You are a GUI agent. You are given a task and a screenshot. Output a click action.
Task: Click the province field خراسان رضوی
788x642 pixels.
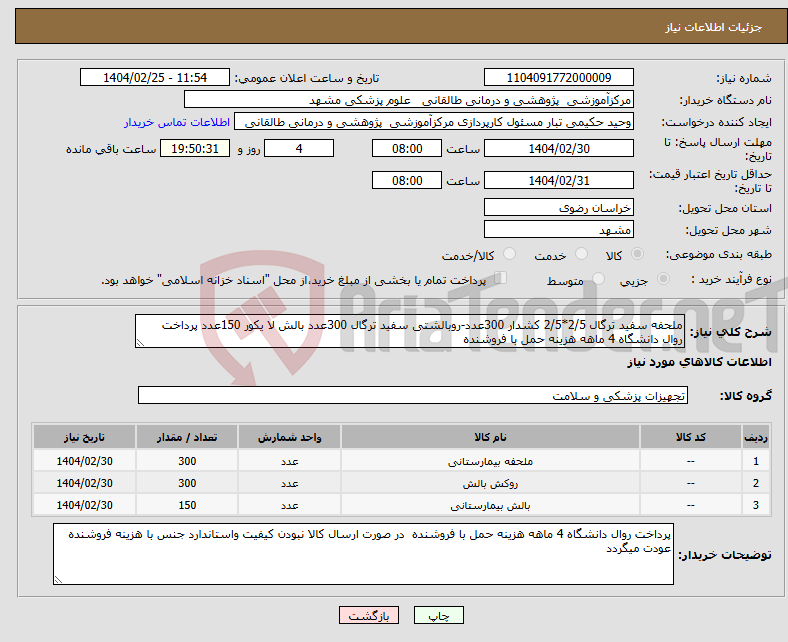point(558,207)
